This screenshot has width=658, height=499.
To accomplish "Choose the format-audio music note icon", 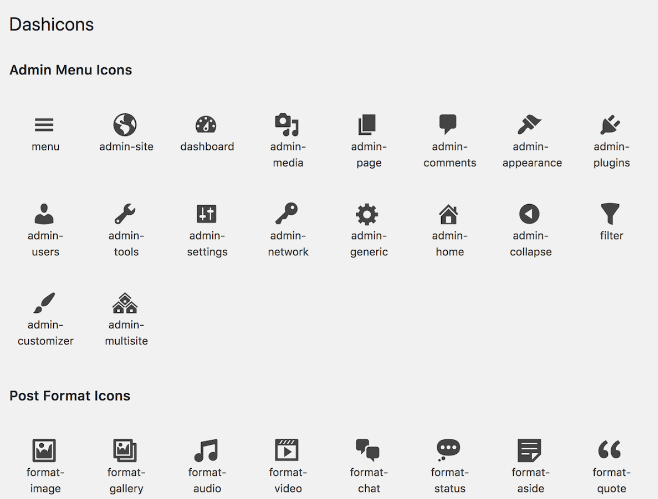I will coord(206,450).
